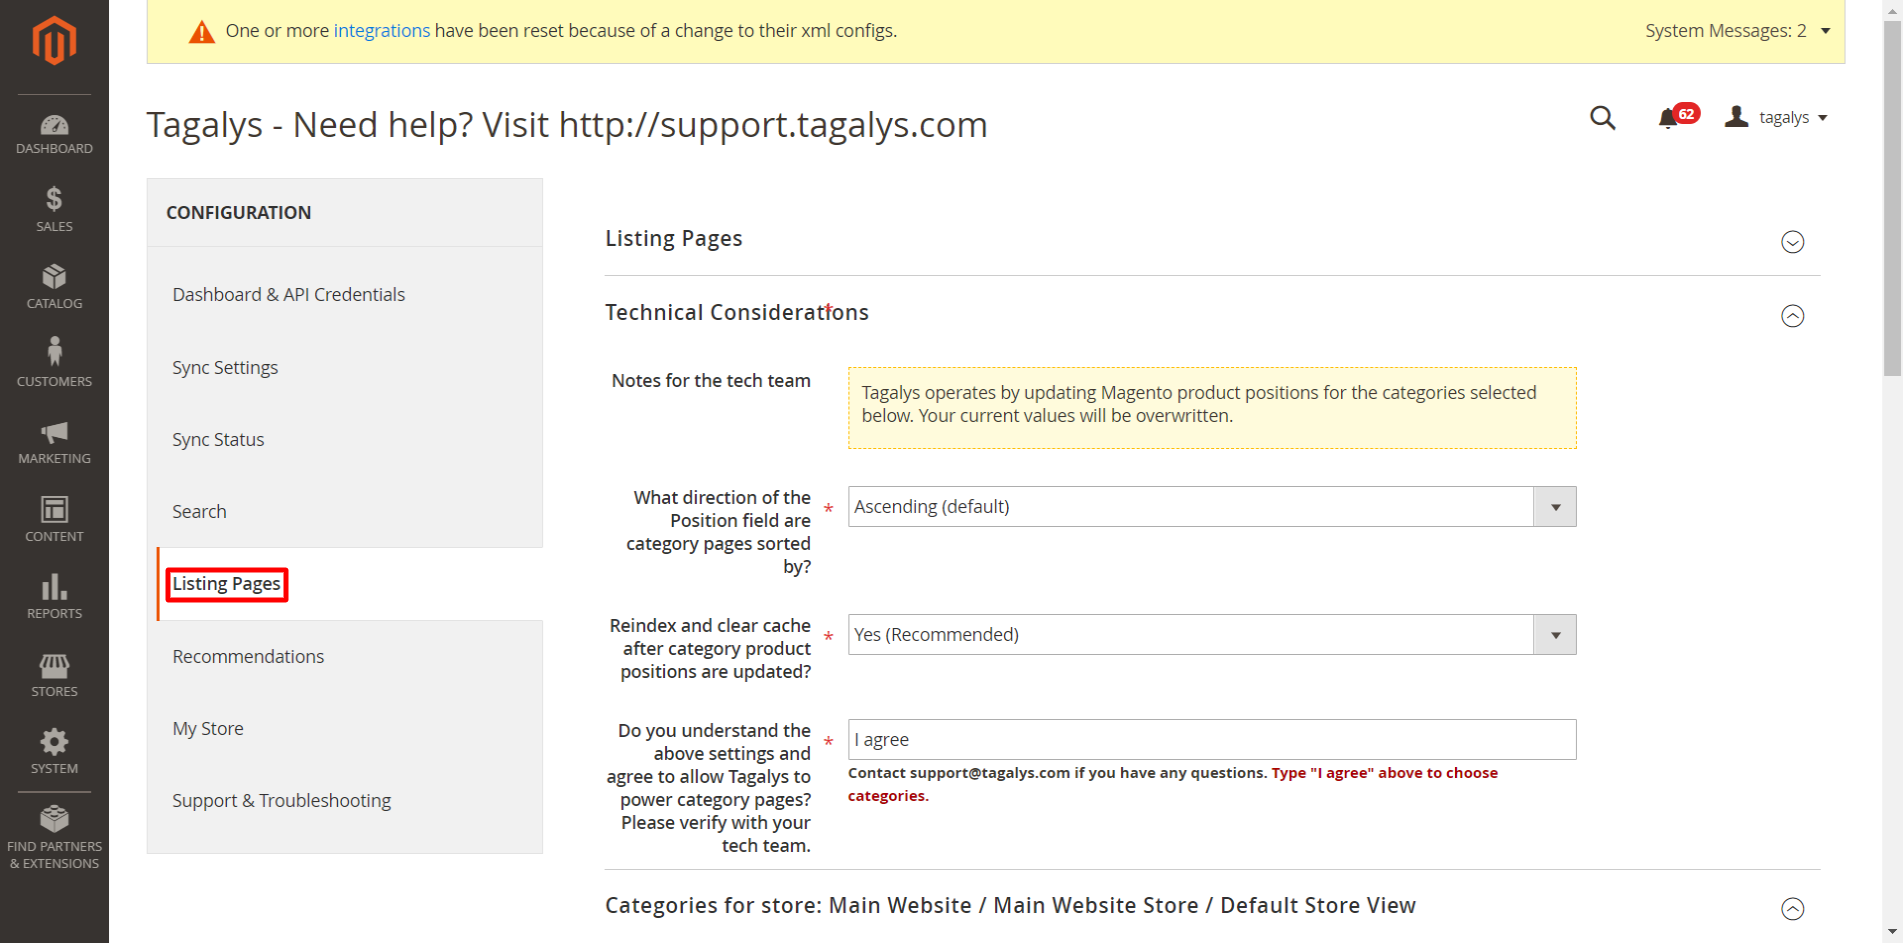Viewport: 1903px width, 943px height.
Task: Open the tagalys account dropdown
Action: [x=1793, y=118]
